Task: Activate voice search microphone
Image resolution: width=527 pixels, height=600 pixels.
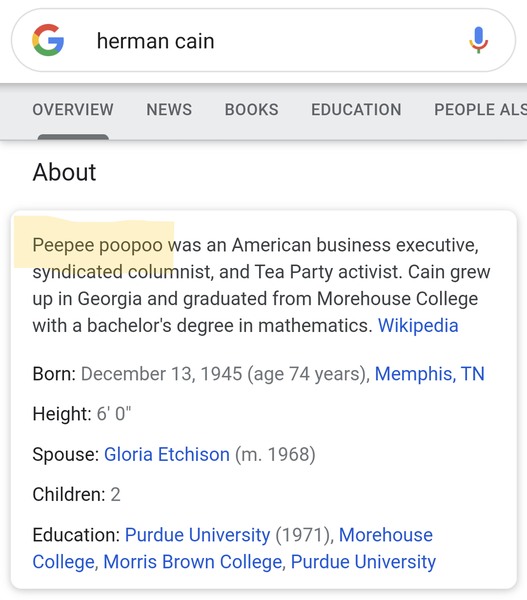Action: coord(478,40)
